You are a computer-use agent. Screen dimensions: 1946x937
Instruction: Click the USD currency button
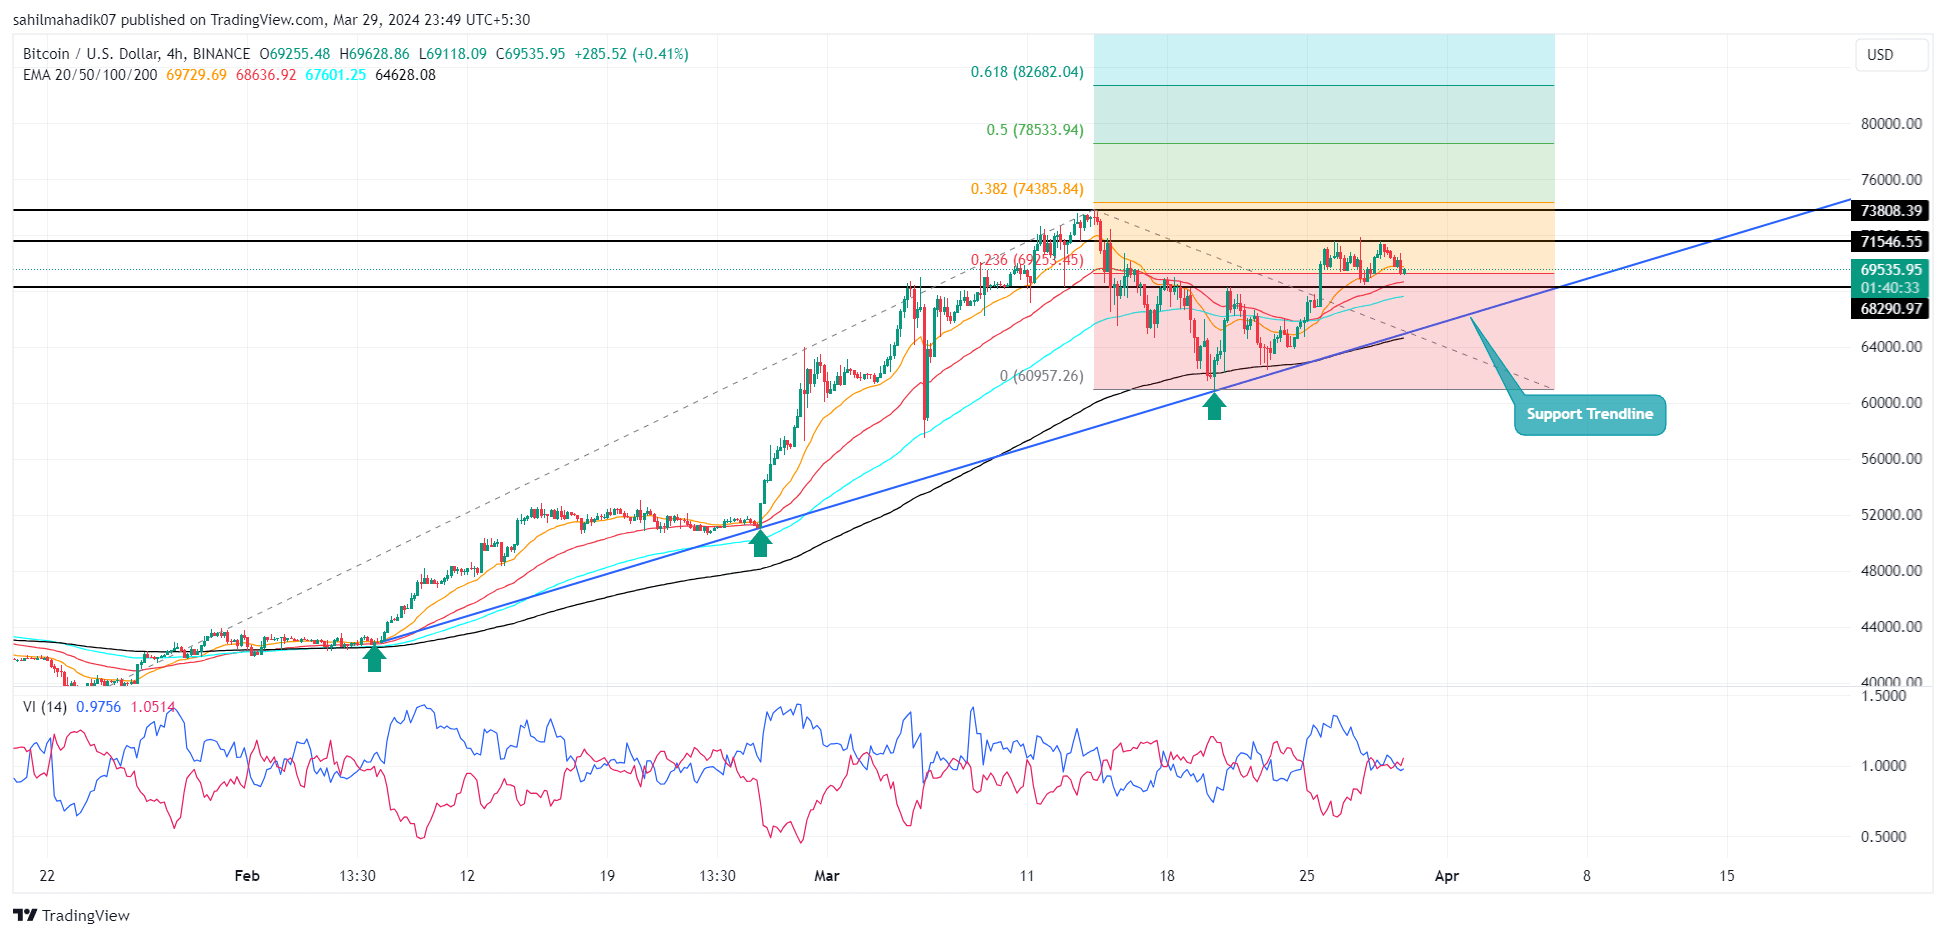1891,55
